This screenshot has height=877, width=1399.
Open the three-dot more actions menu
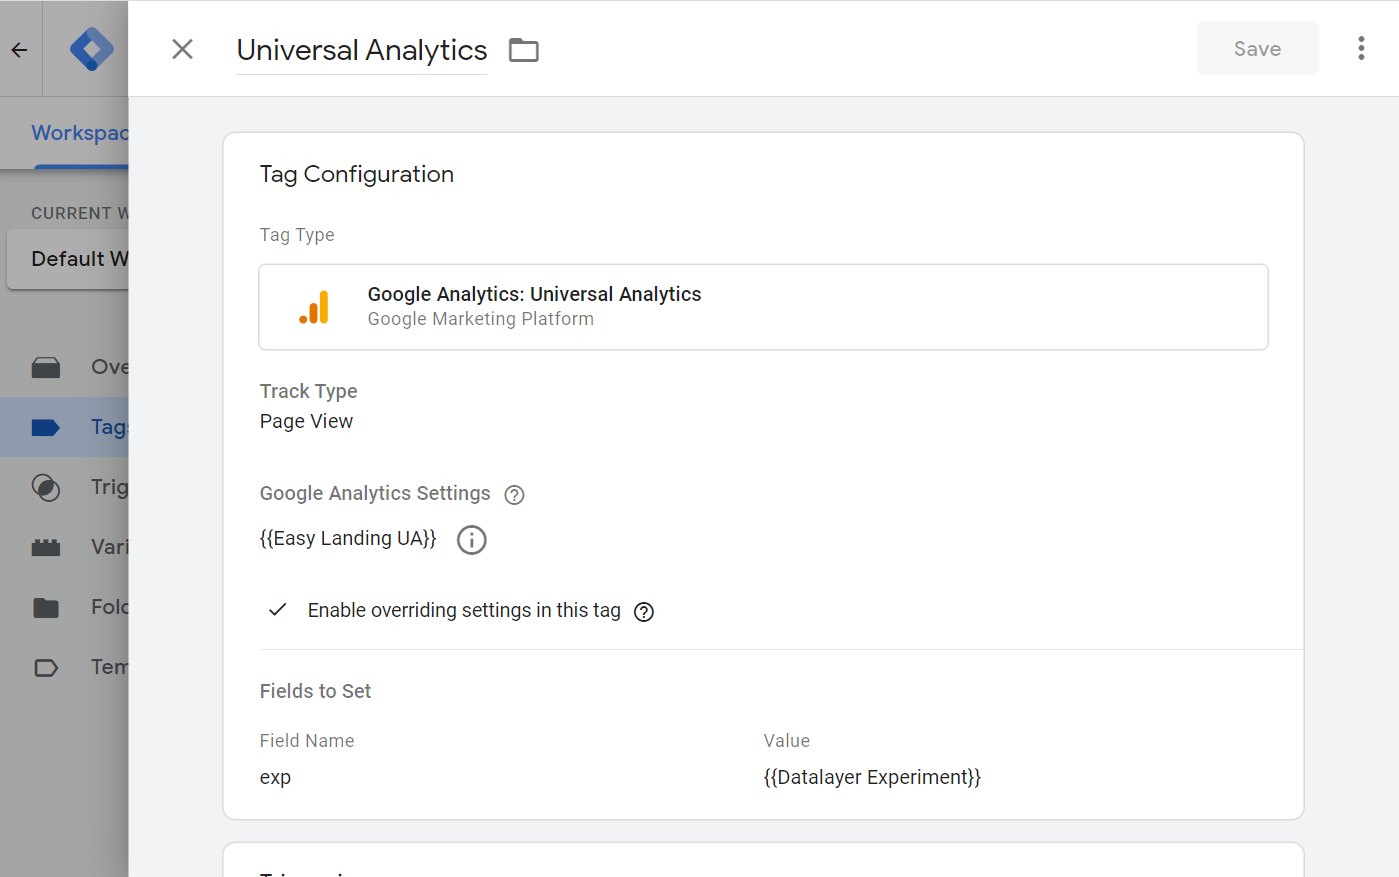coord(1361,48)
